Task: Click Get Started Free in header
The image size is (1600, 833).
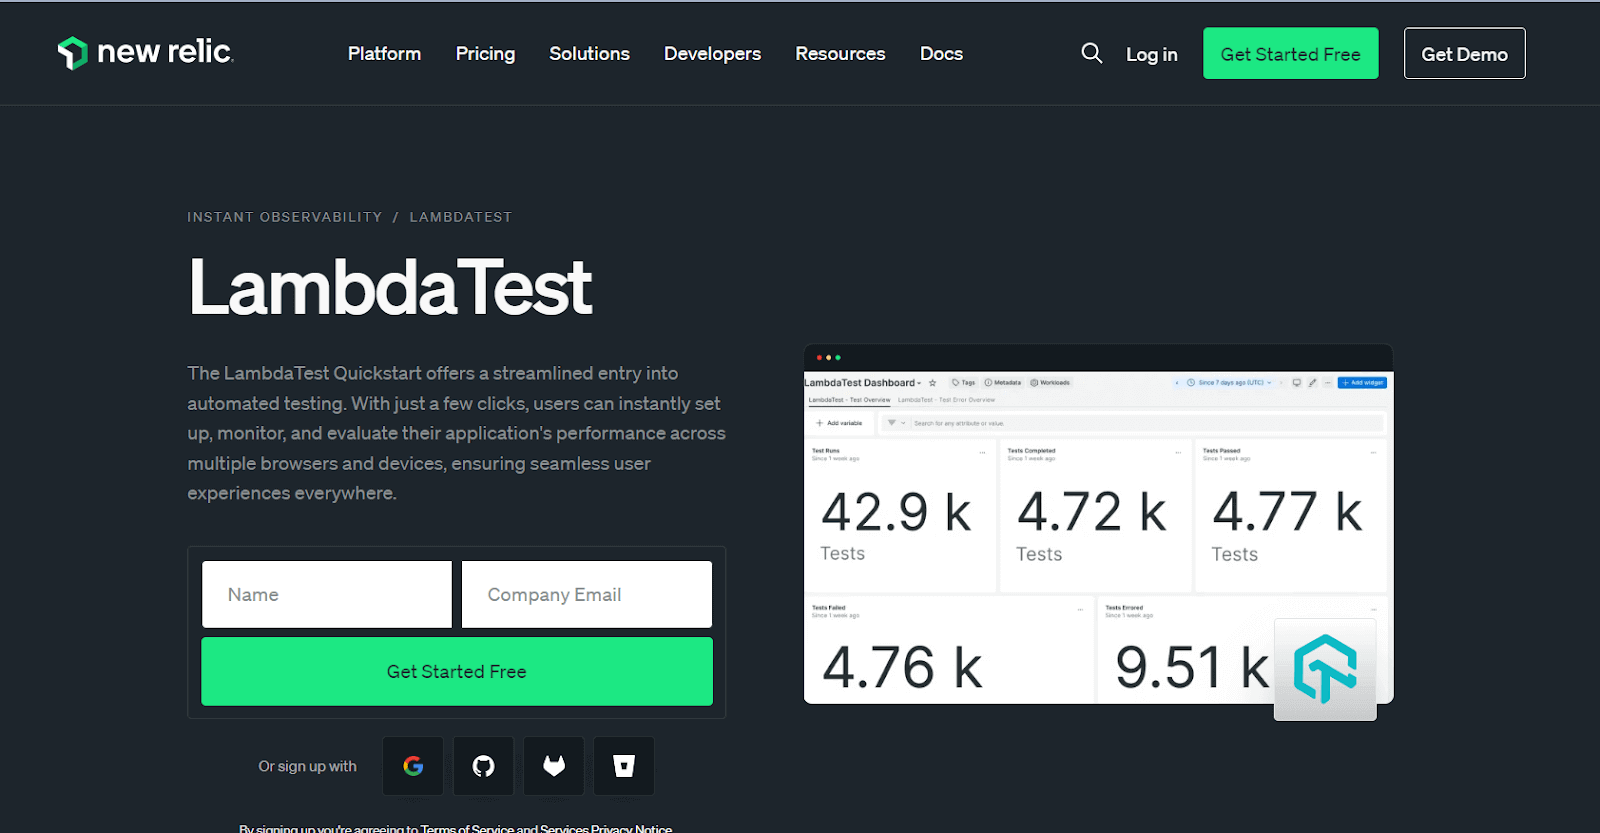Action: click(1290, 53)
